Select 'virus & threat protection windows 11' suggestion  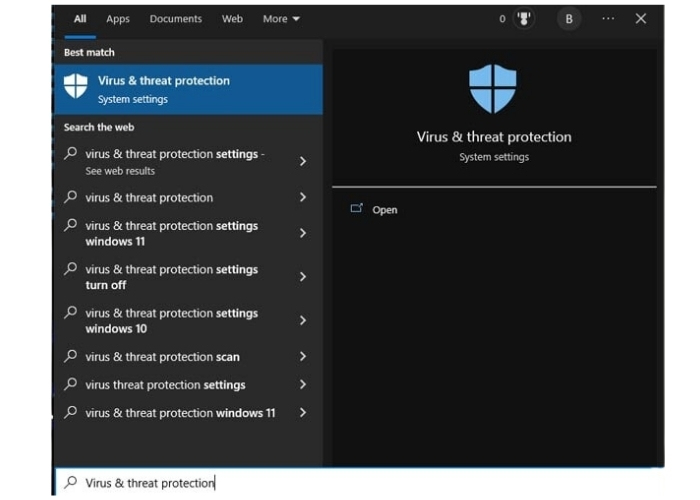pyautogui.click(x=188, y=413)
